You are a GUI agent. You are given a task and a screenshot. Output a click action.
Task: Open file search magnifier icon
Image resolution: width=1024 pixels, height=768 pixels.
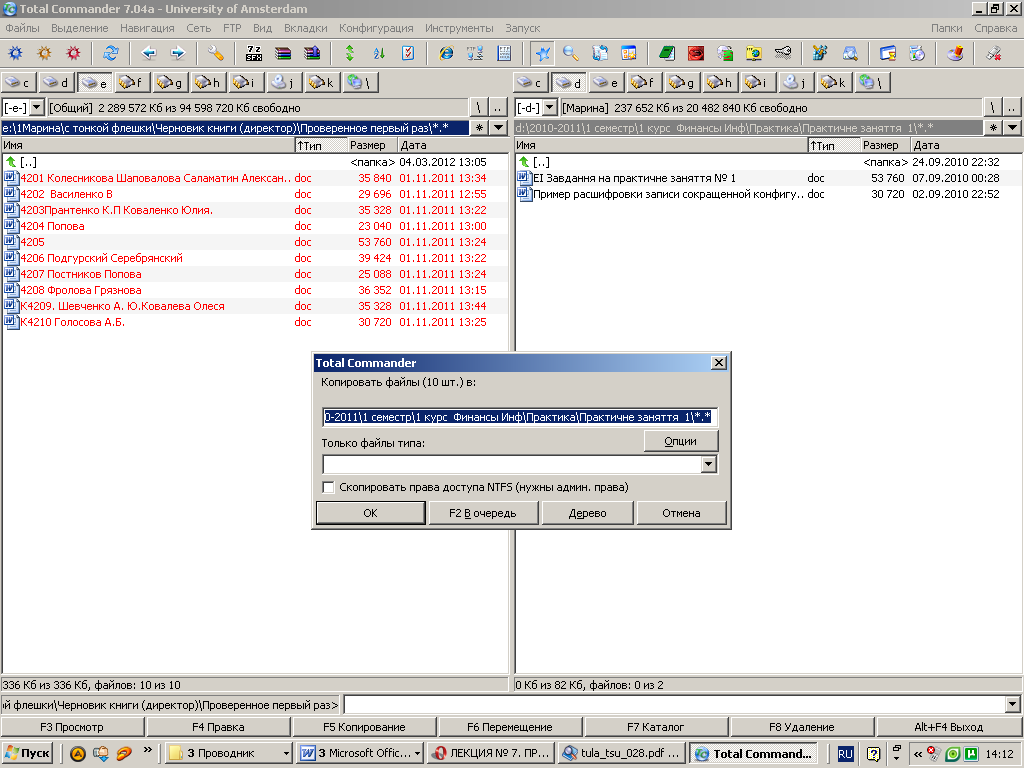click(571, 54)
